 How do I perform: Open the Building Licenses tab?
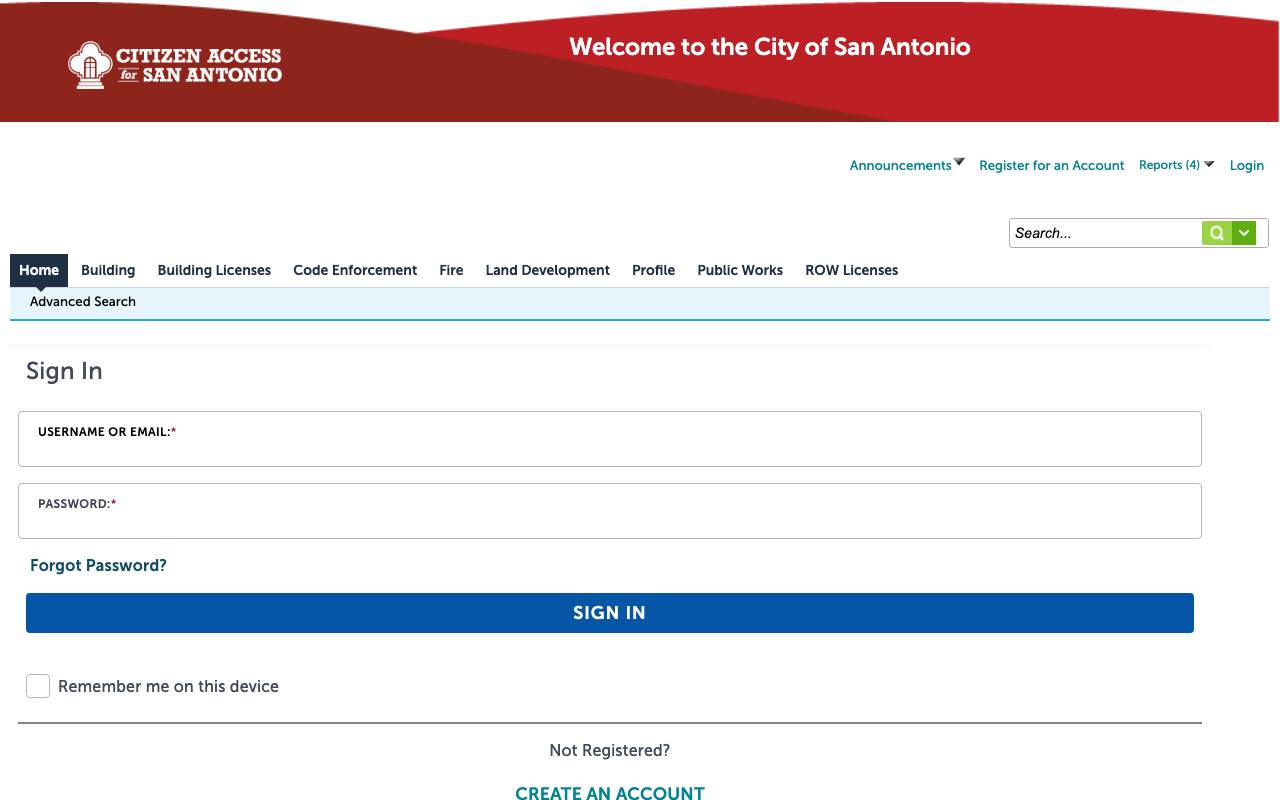click(x=214, y=270)
